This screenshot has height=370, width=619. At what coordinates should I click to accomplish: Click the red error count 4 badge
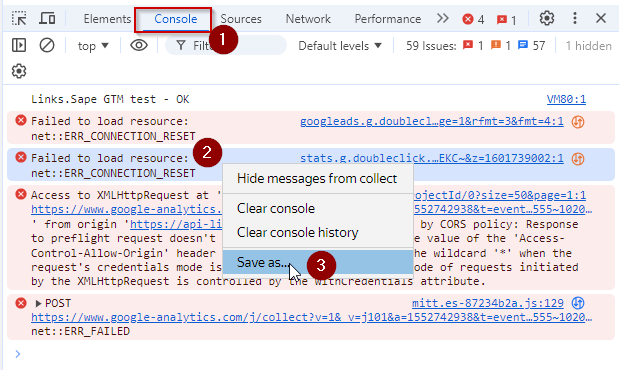click(x=473, y=19)
